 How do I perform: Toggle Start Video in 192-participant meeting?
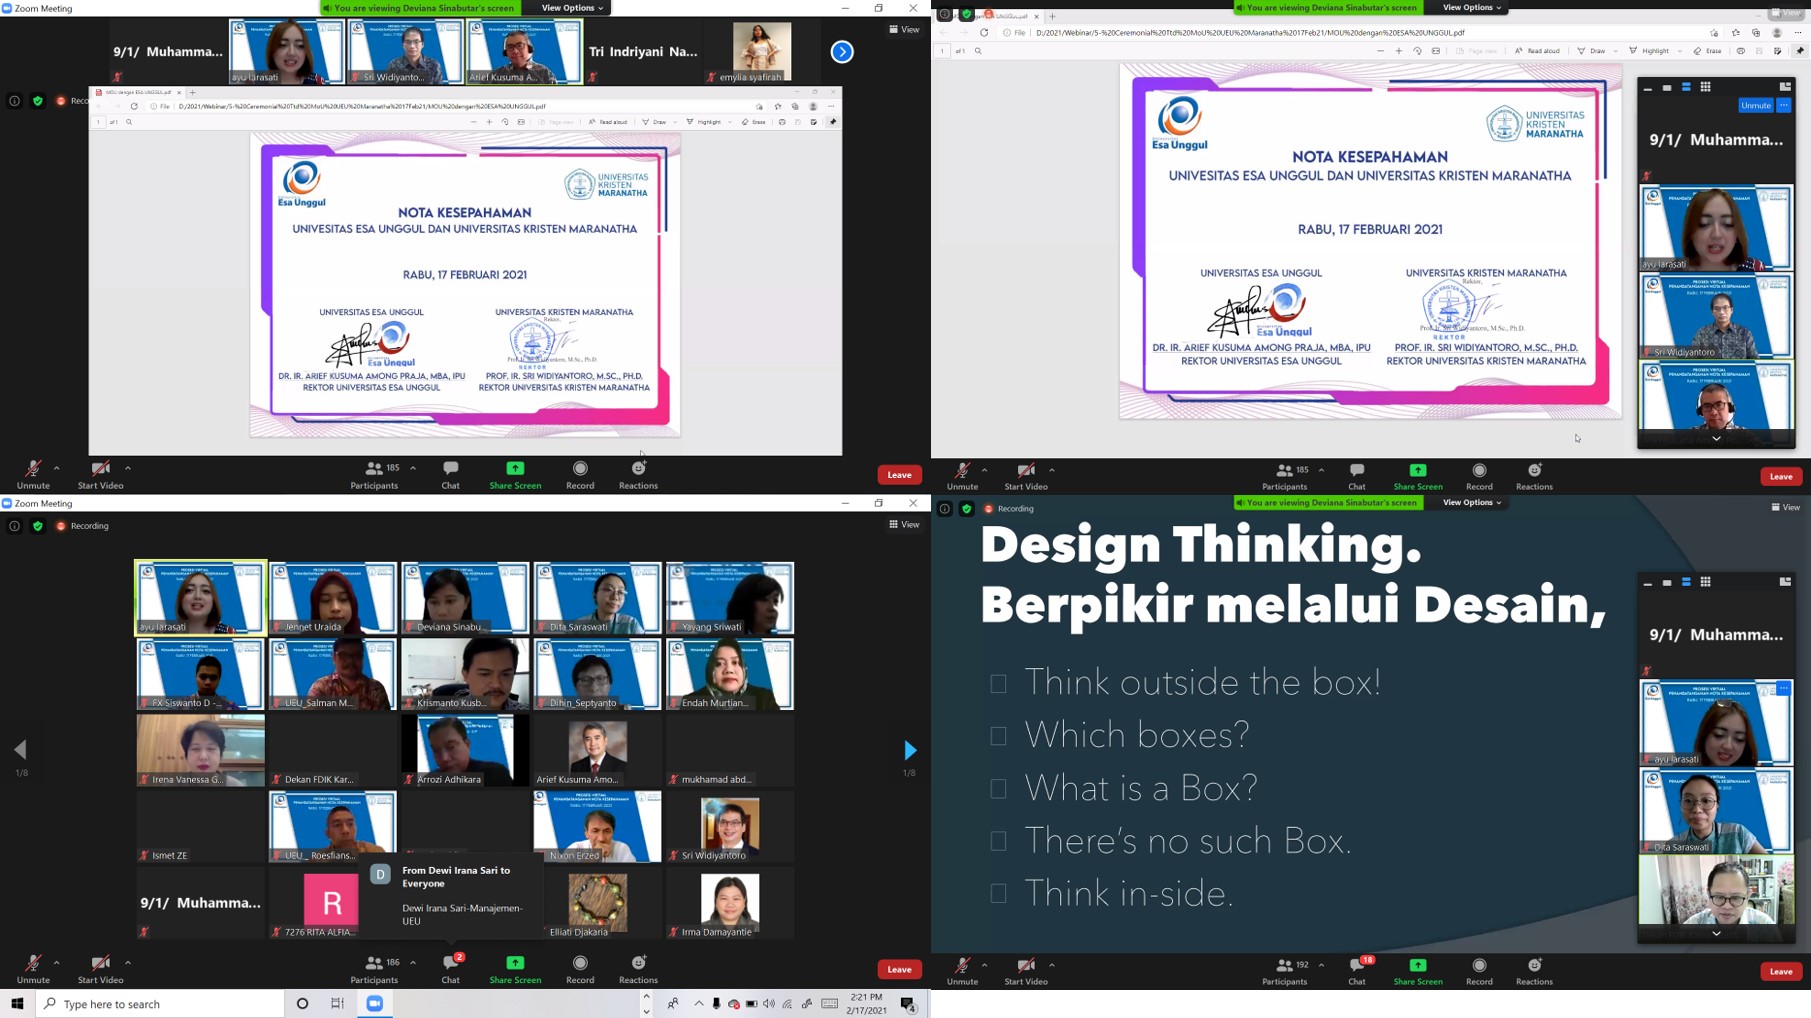pyautogui.click(x=1025, y=970)
